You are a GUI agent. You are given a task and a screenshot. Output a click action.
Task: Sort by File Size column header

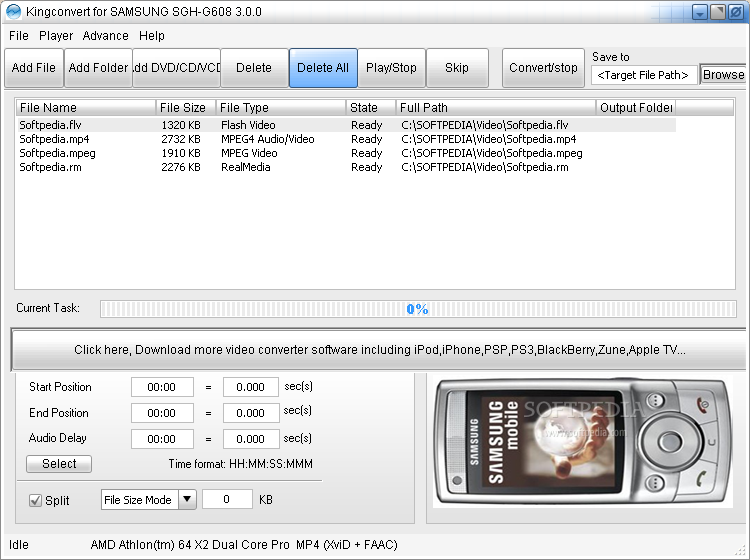click(186, 108)
